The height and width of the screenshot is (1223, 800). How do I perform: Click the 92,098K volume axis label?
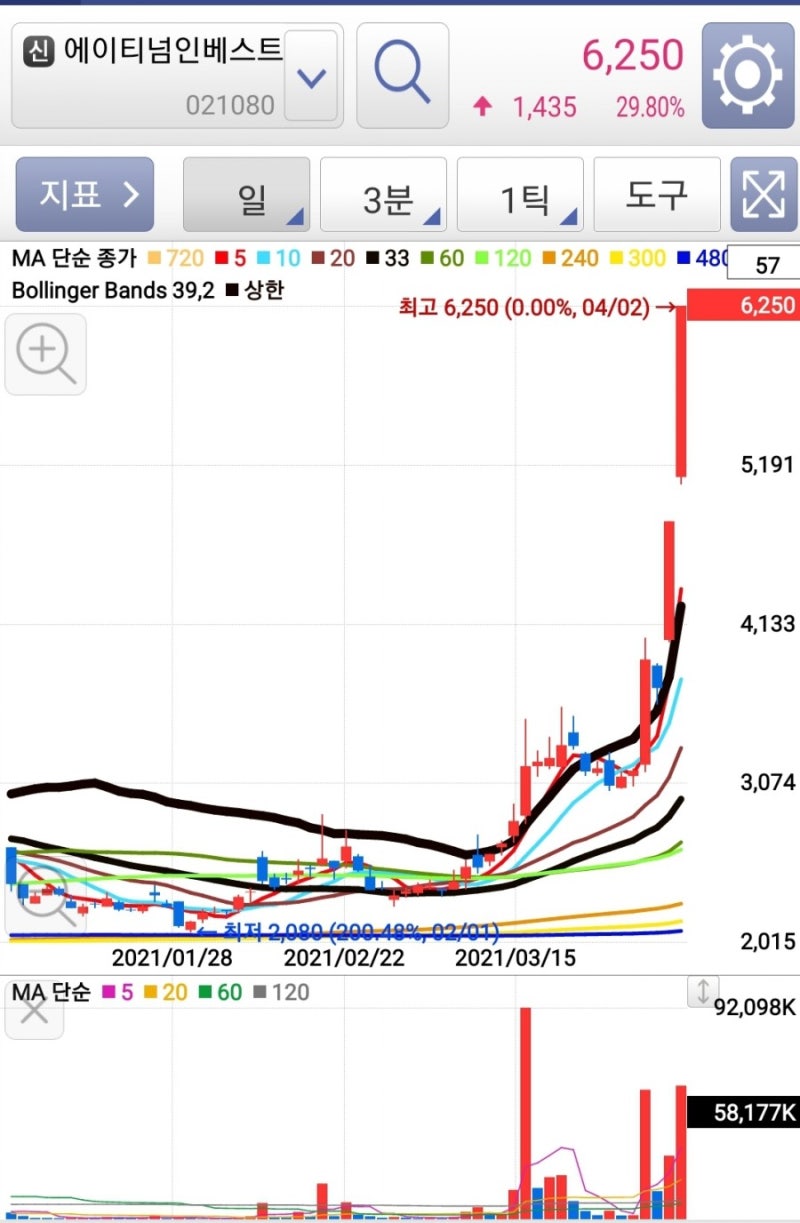pyautogui.click(x=756, y=1007)
